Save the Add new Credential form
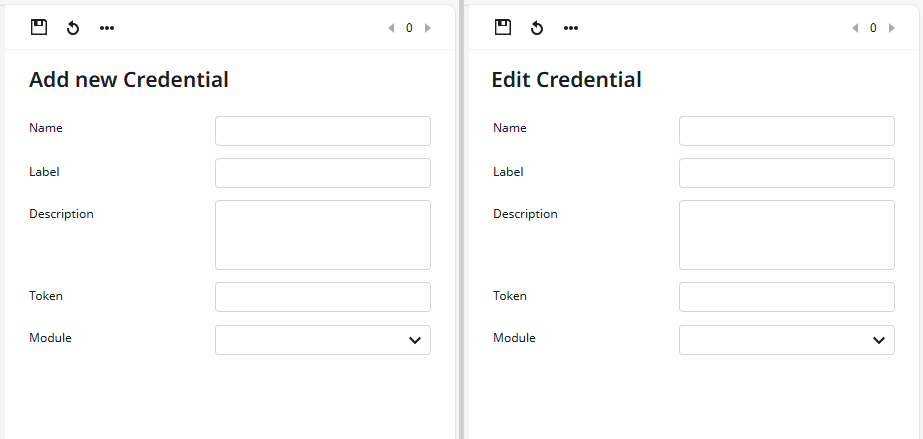923x439 pixels. [39, 27]
